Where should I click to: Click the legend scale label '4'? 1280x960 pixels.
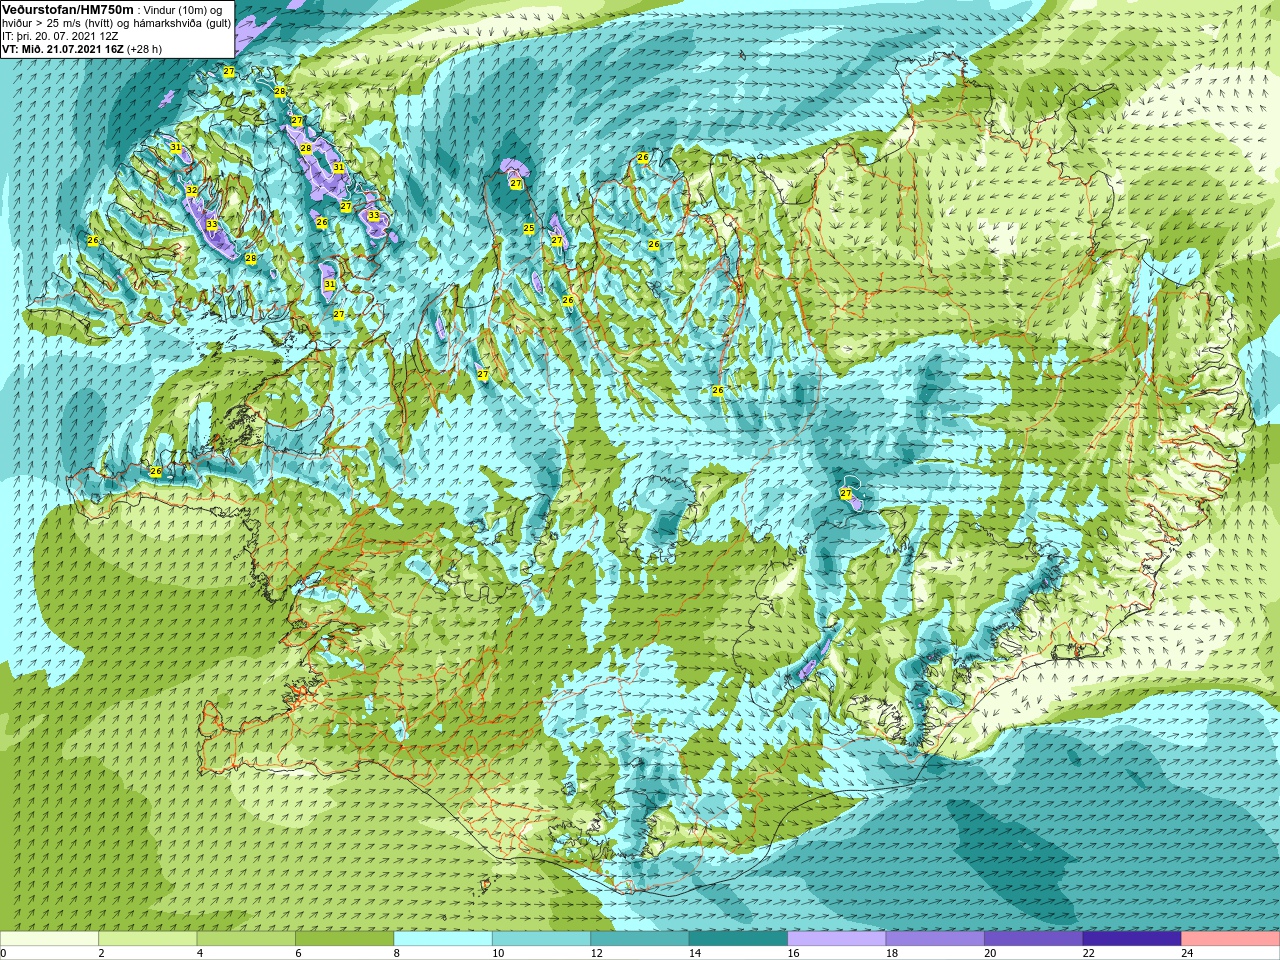(199, 954)
